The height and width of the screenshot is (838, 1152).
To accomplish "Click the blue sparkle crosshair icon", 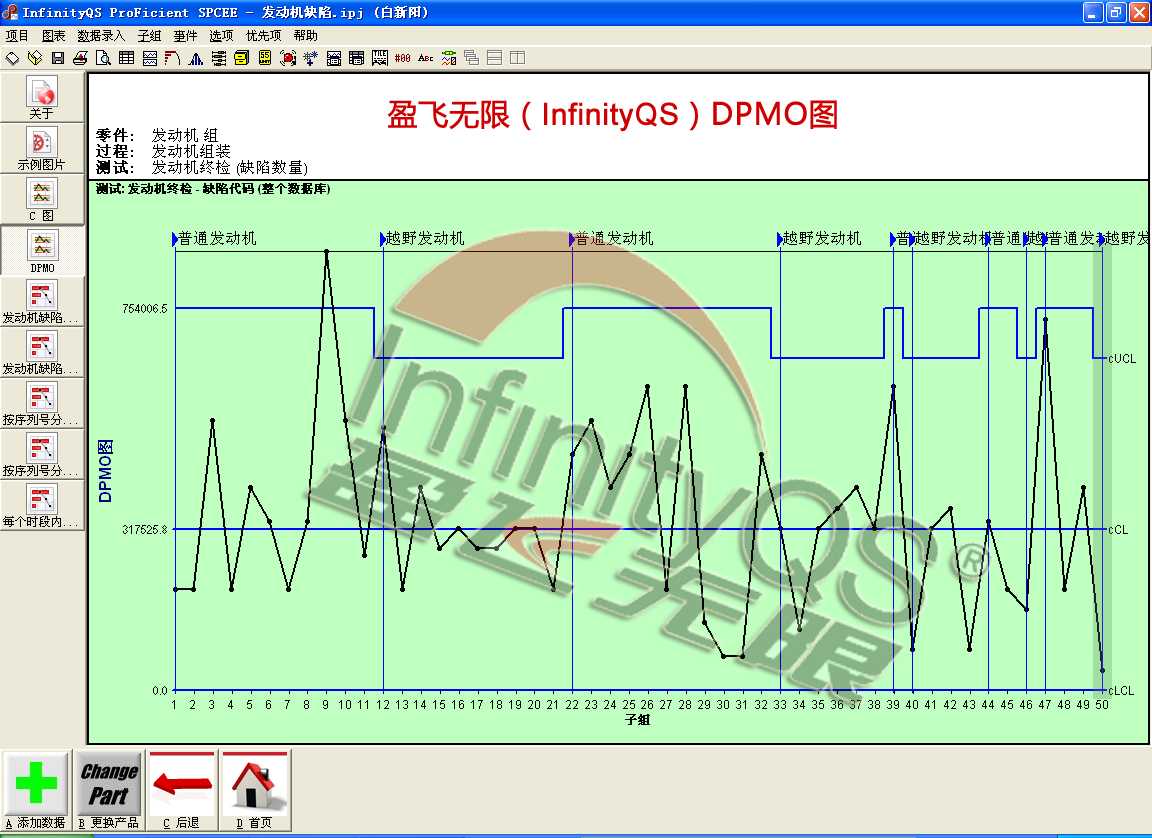I will (311, 58).
